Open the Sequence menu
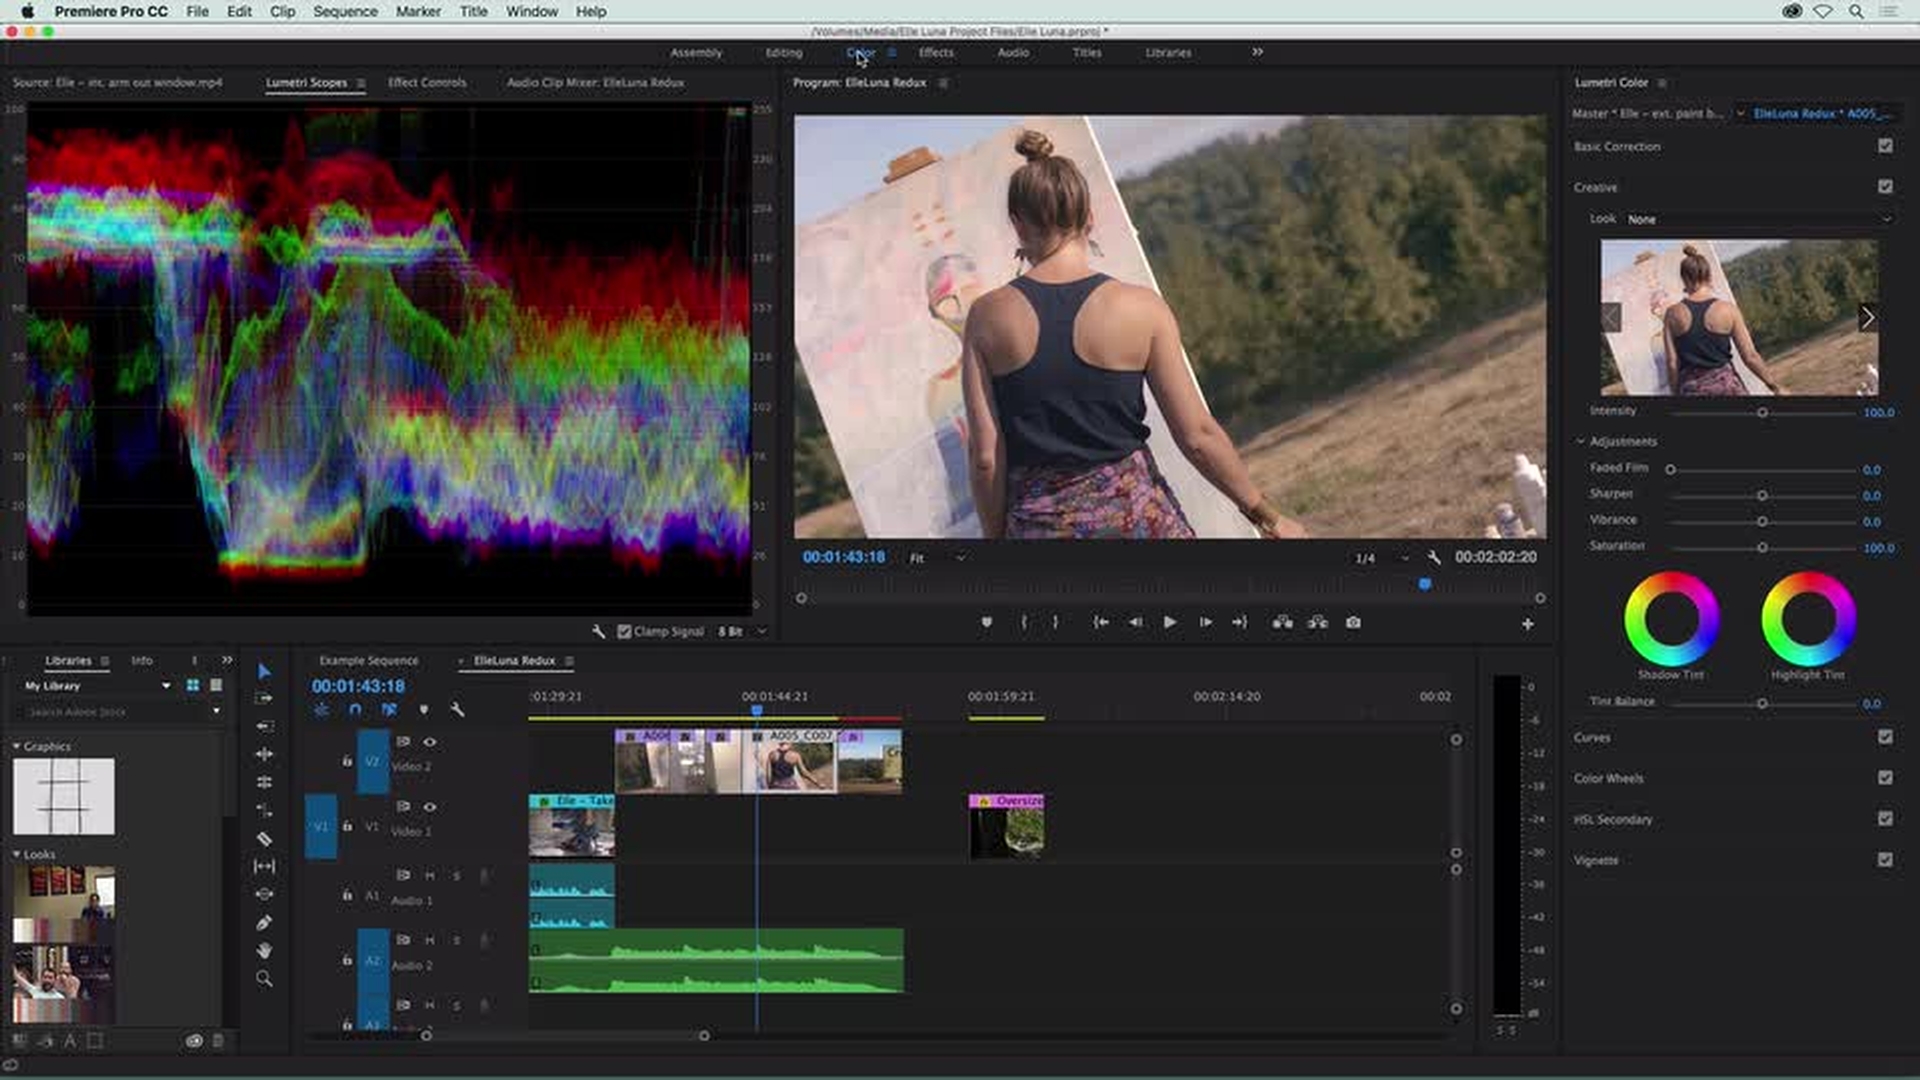This screenshot has height=1080, width=1920. coord(345,12)
